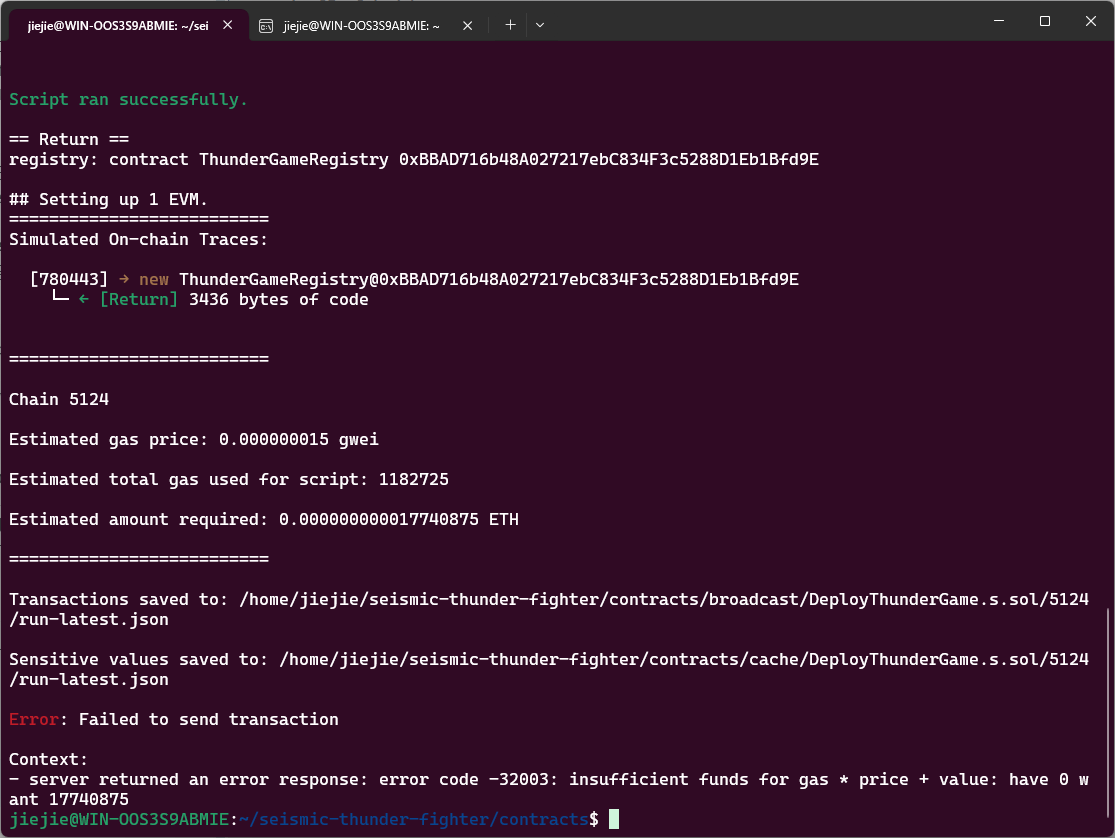
Task: Close the ~/sei terminal tab
Action: [x=228, y=25]
